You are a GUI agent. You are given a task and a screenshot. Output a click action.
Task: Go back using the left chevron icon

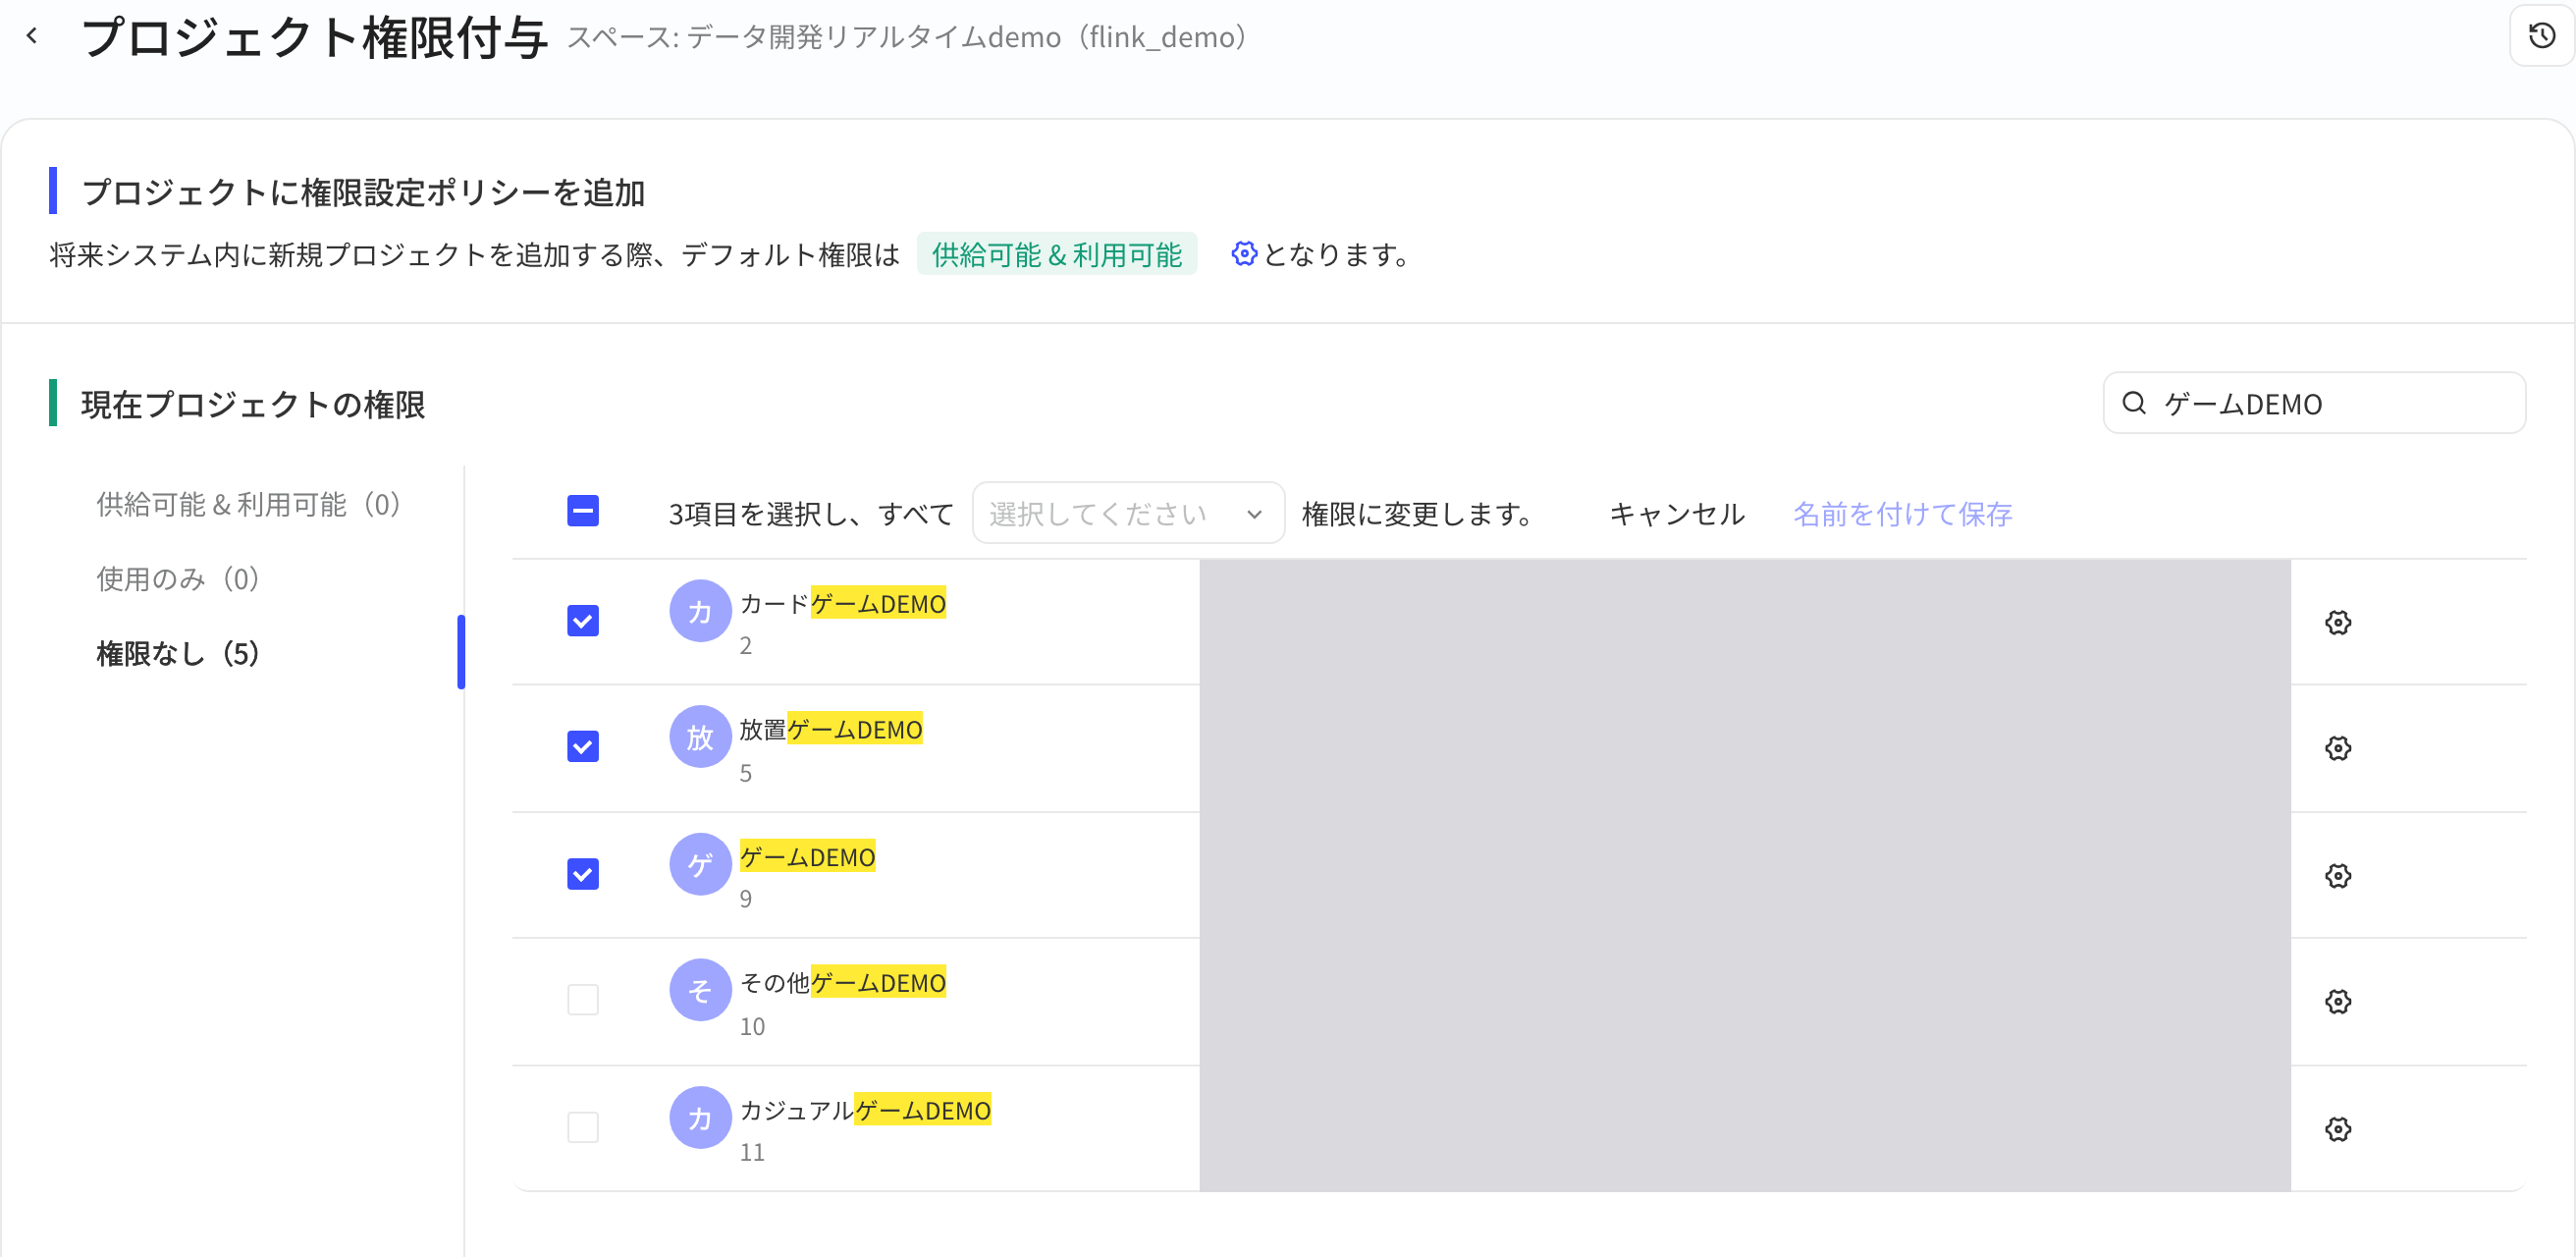(32, 36)
